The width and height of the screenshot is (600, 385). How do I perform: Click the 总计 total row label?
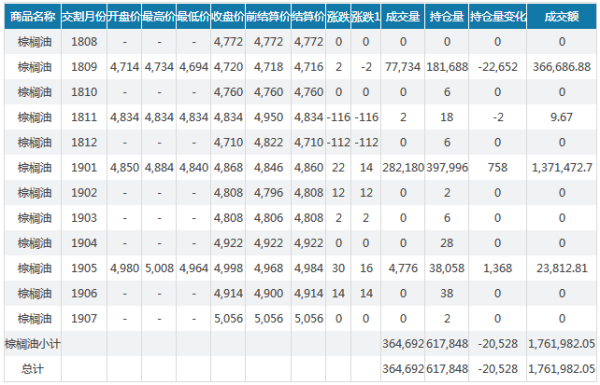click(x=33, y=369)
